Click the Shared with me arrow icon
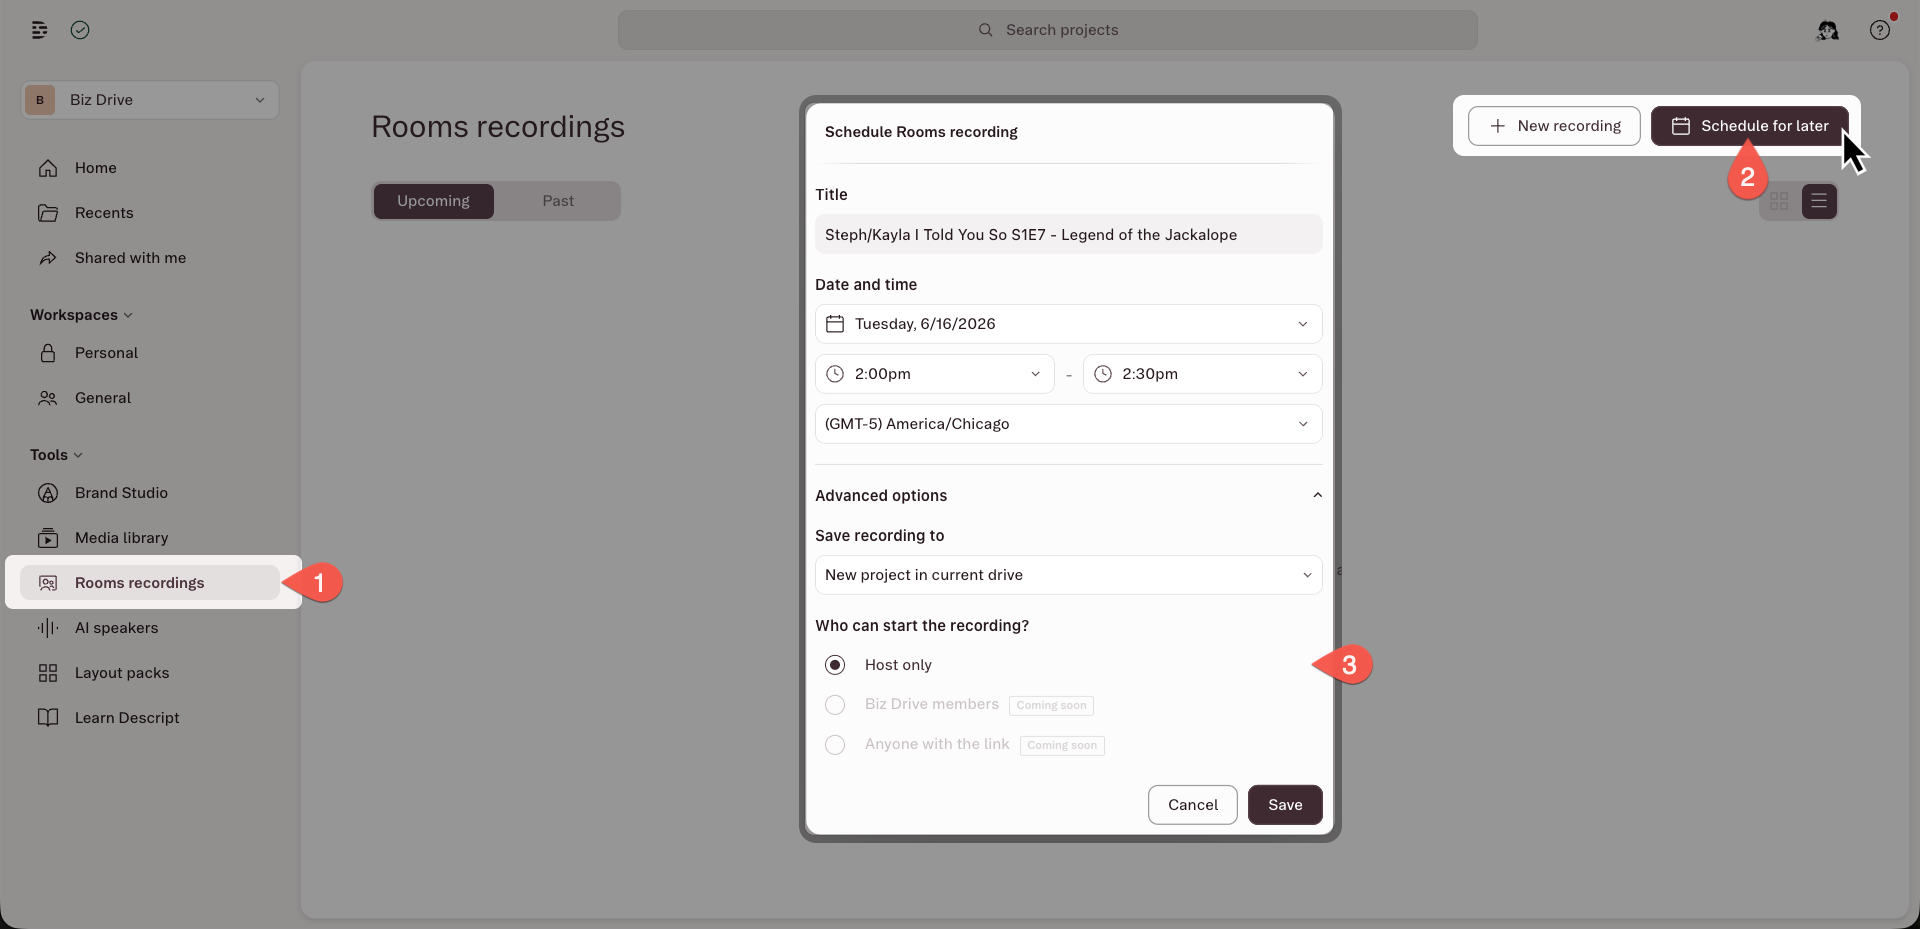The height and width of the screenshot is (929, 1920). point(48,258)
